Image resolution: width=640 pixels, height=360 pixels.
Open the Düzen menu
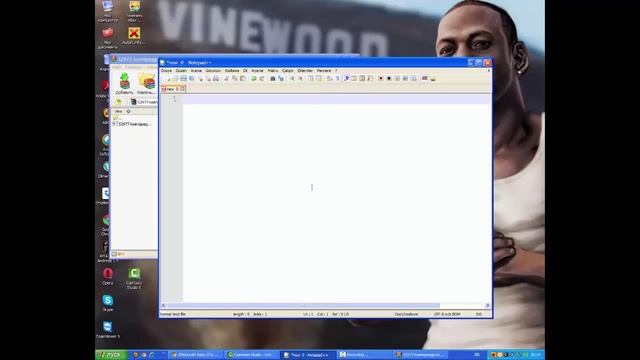(x=181, y=71)
